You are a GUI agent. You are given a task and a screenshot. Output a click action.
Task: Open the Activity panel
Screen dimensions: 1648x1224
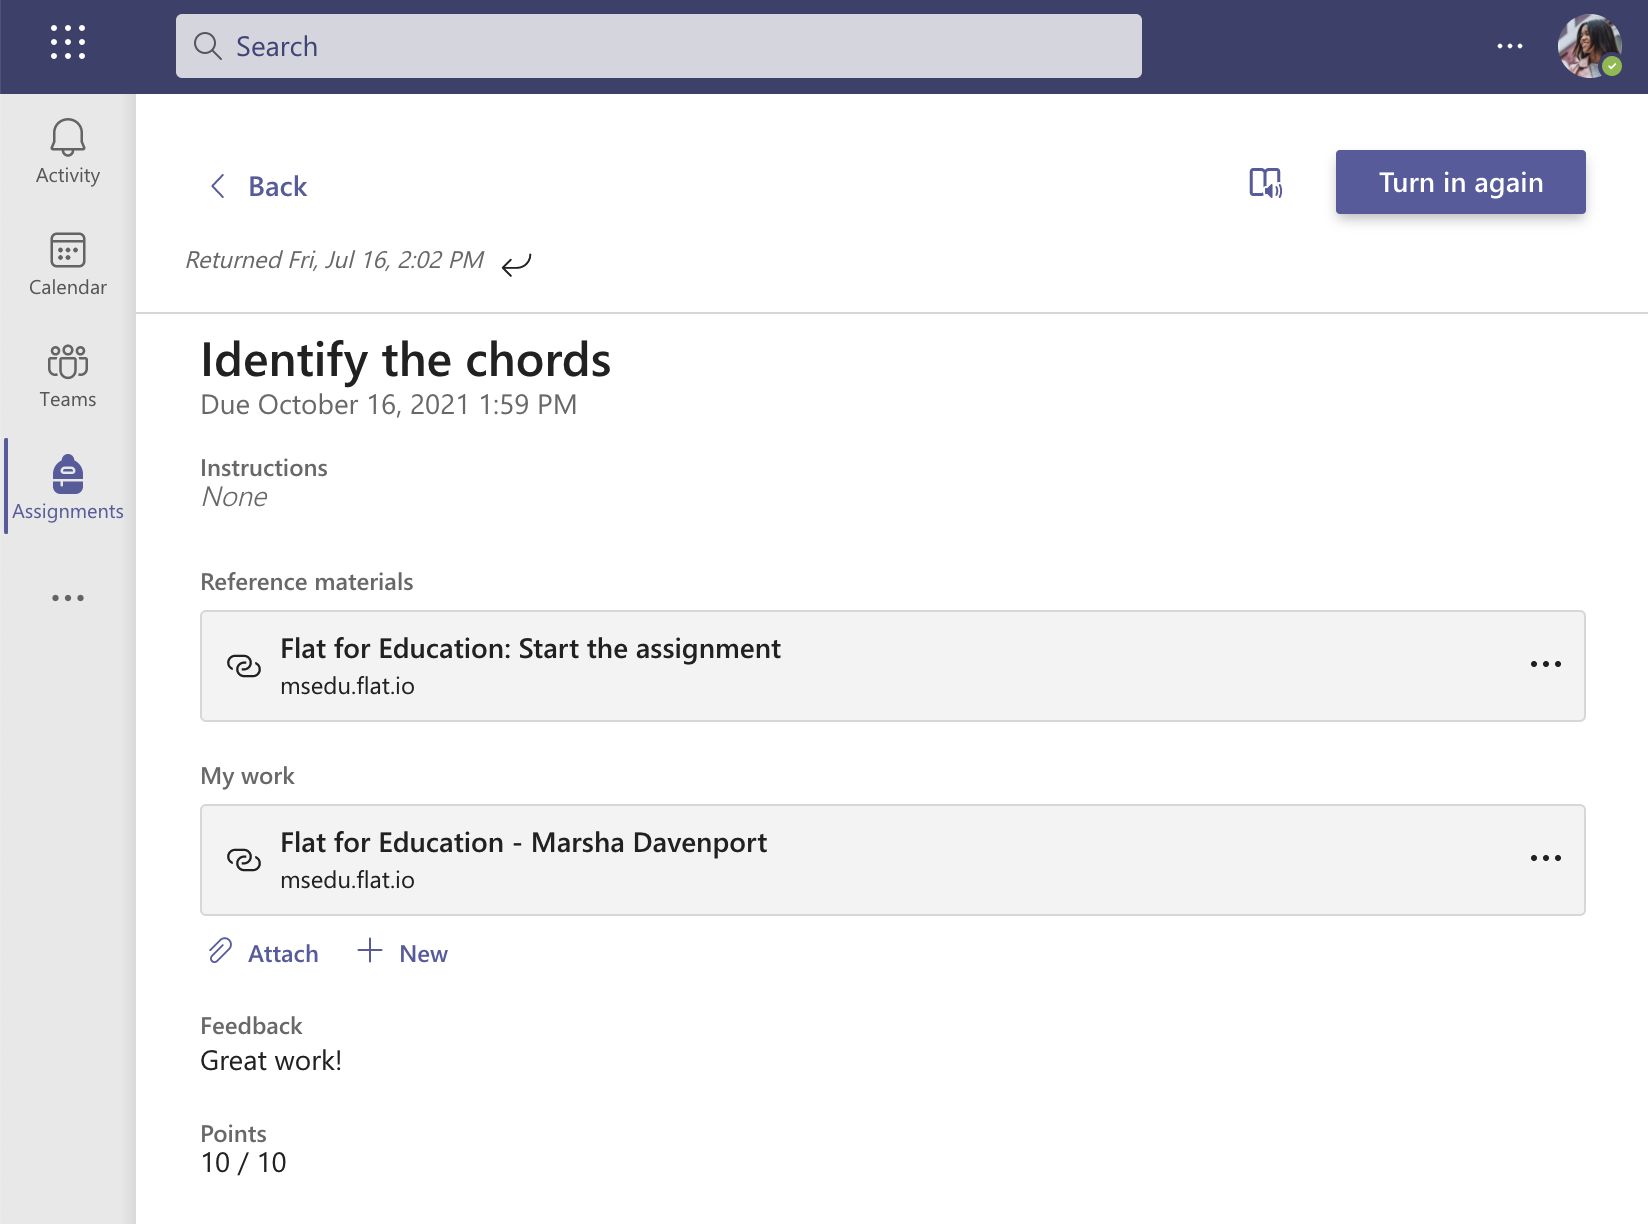point(66,150)
